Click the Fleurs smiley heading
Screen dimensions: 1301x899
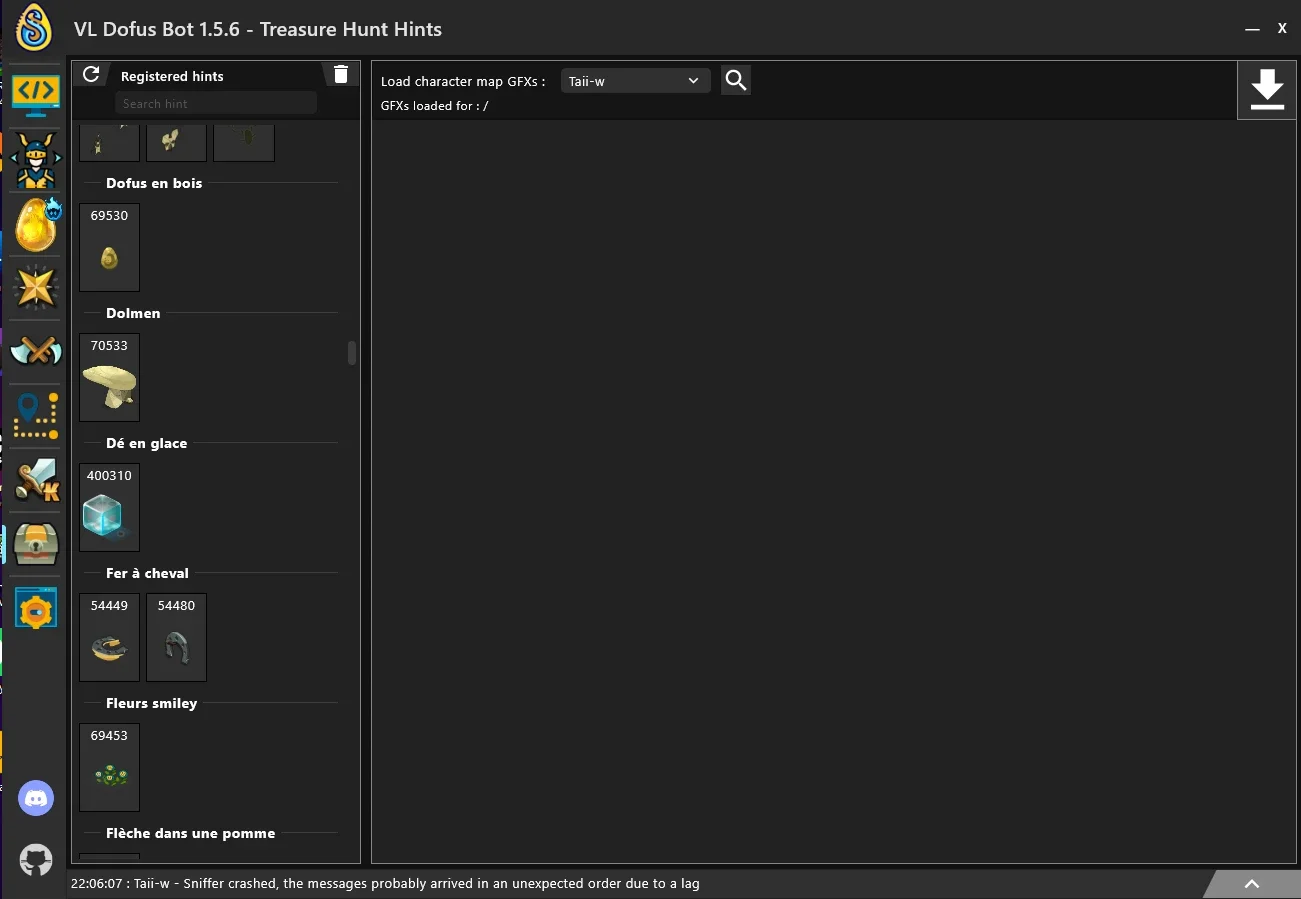point(152,703)
